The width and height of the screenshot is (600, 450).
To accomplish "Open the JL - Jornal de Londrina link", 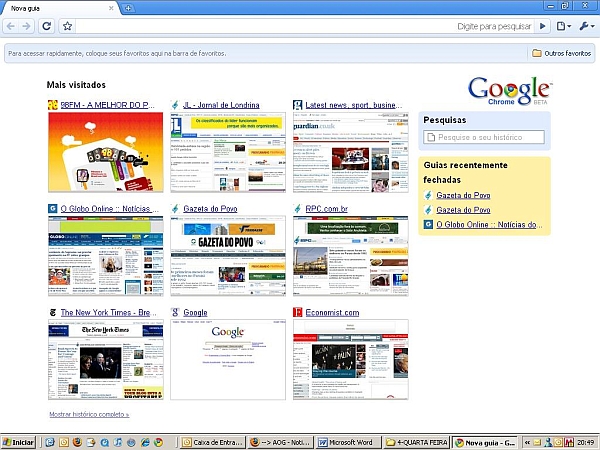I will (x=220, y=105).
